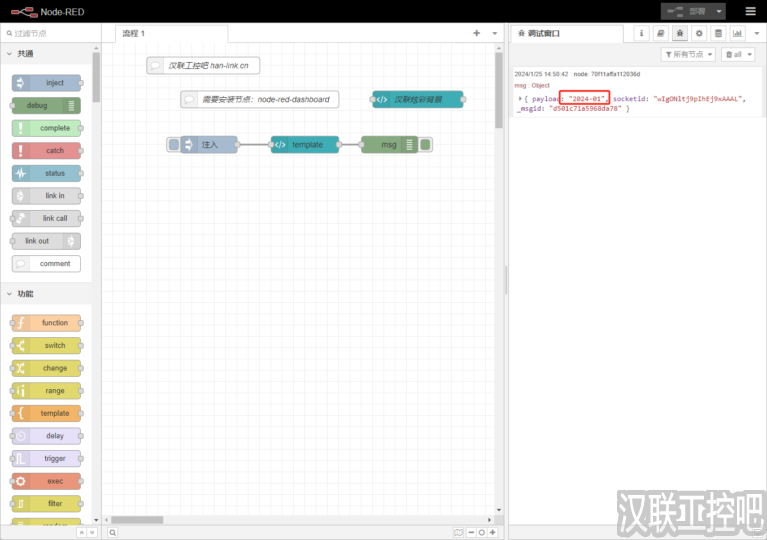Click the canvas horizontal scrollbar
This screenshot has height=540, width=767.
150,520
